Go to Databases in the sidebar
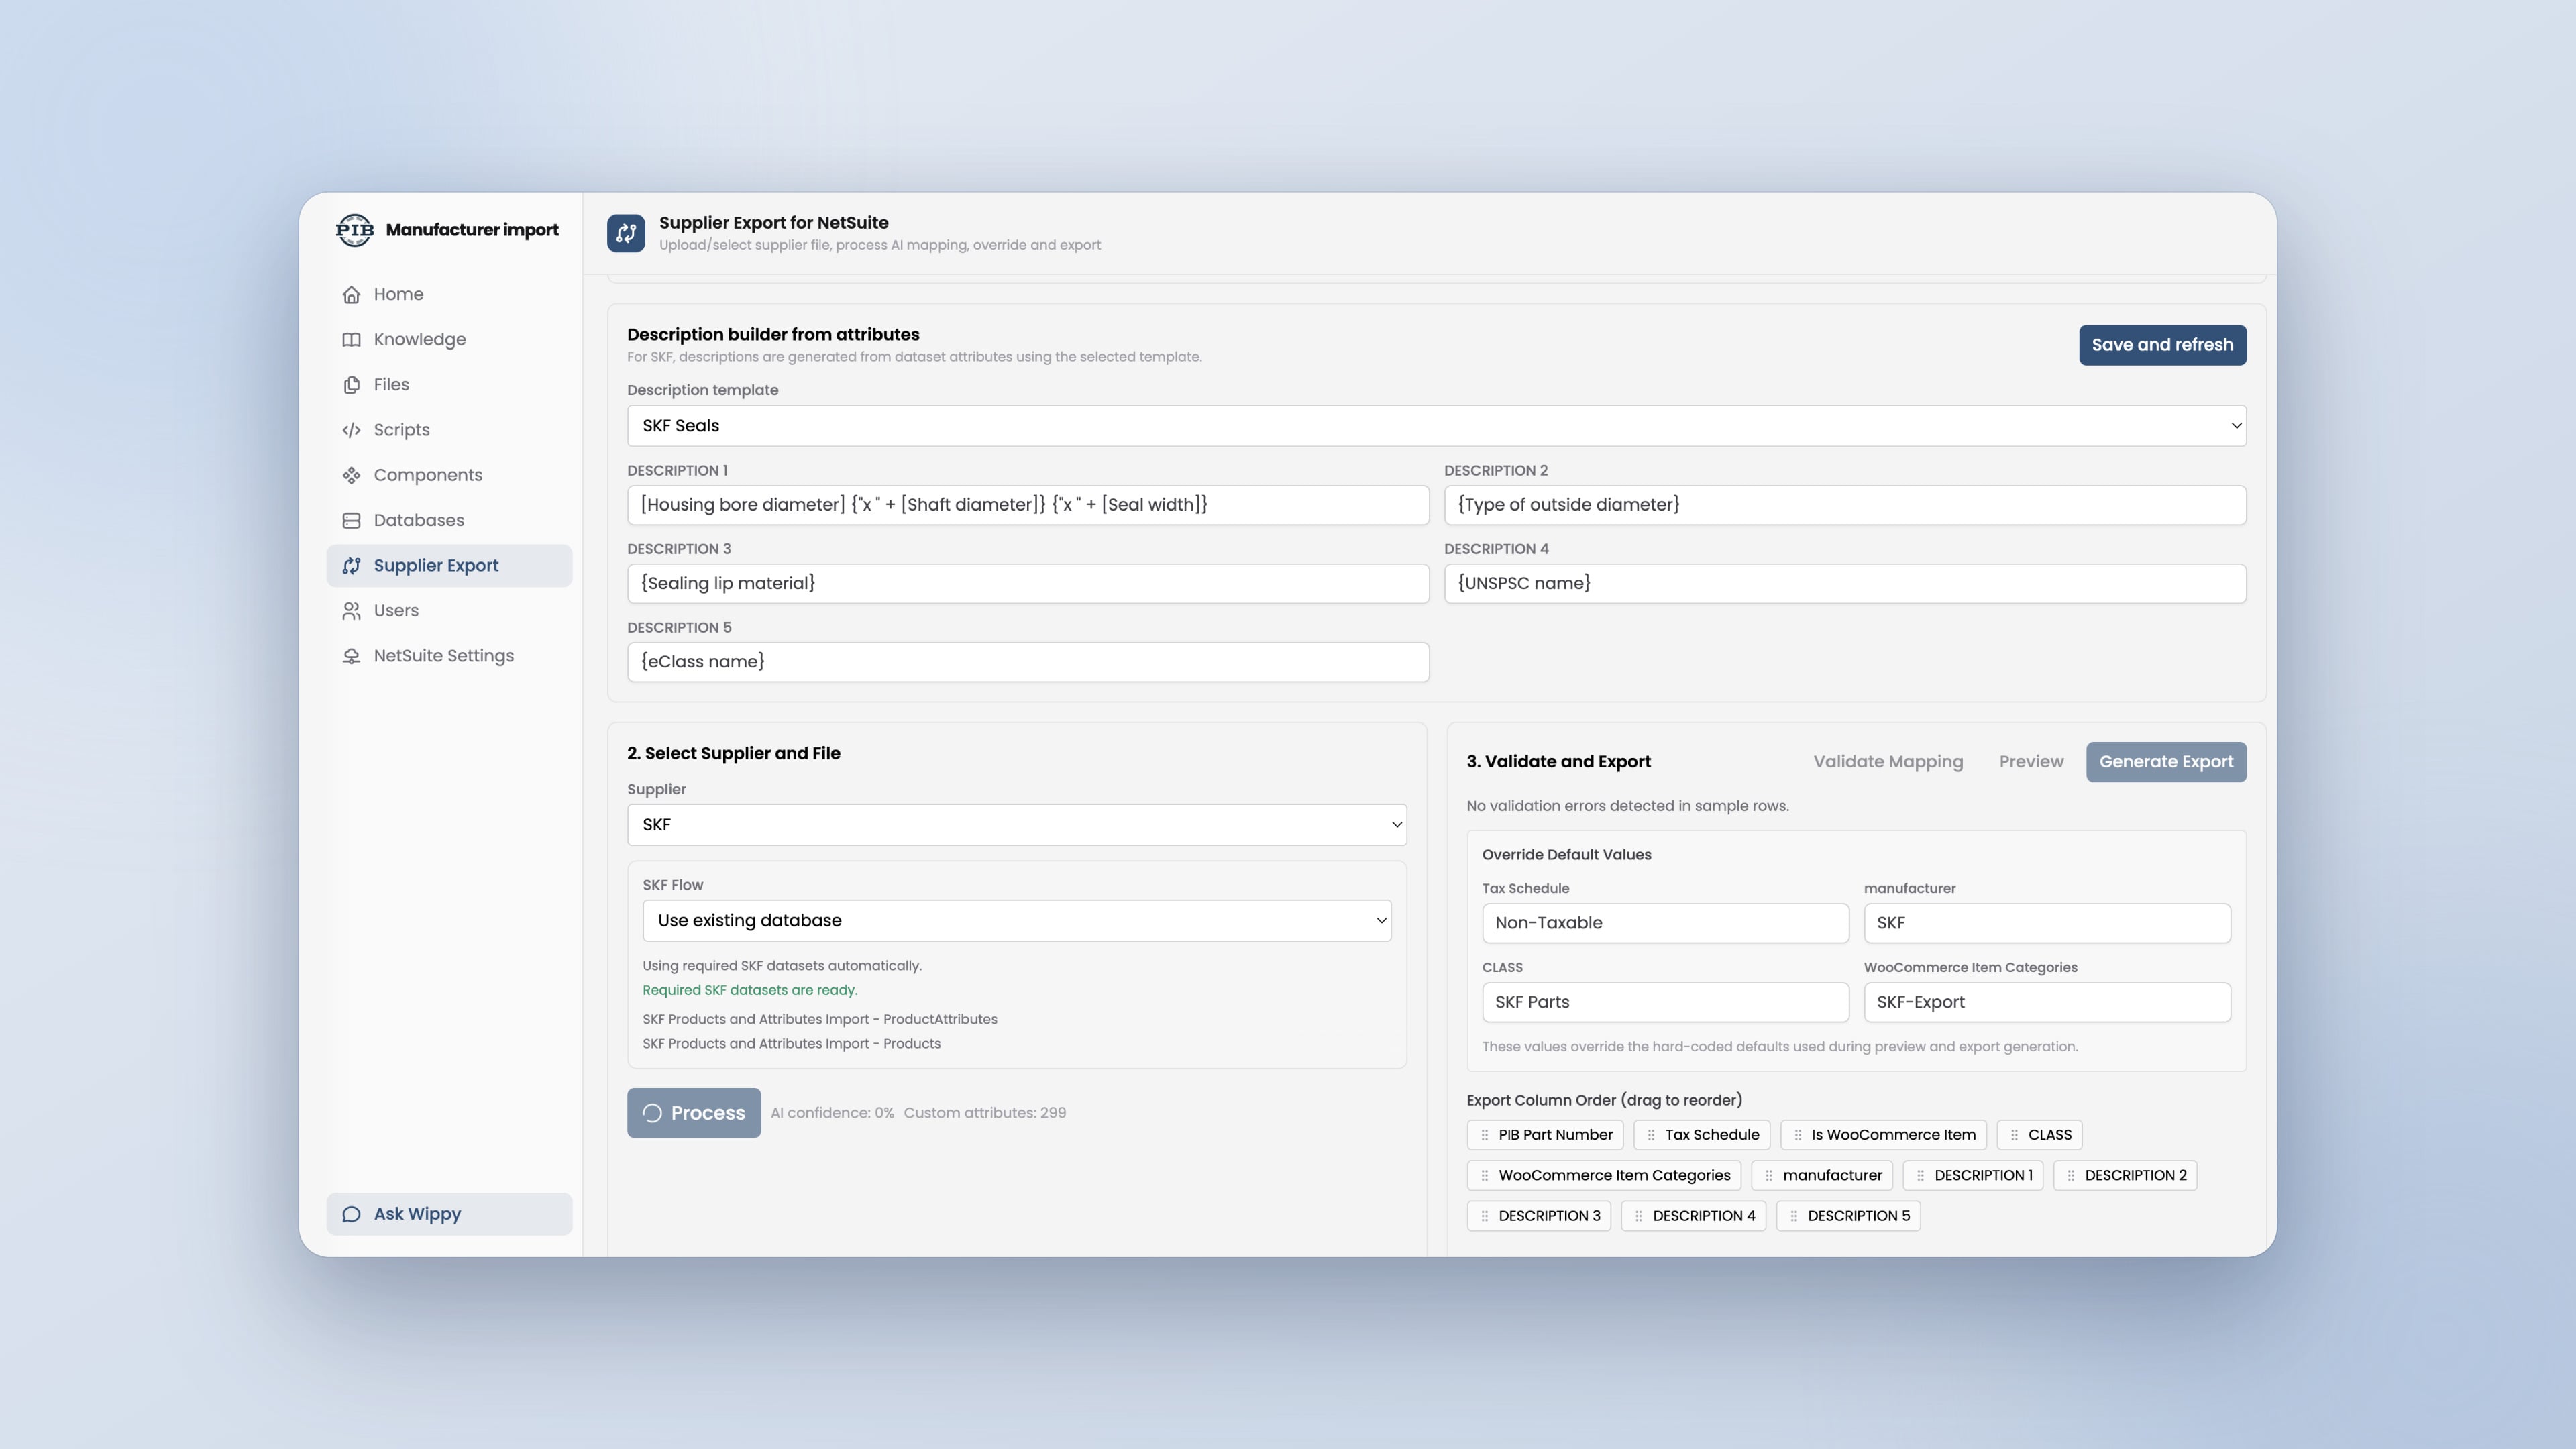The image size is (2576, 1449). [449, 520]
